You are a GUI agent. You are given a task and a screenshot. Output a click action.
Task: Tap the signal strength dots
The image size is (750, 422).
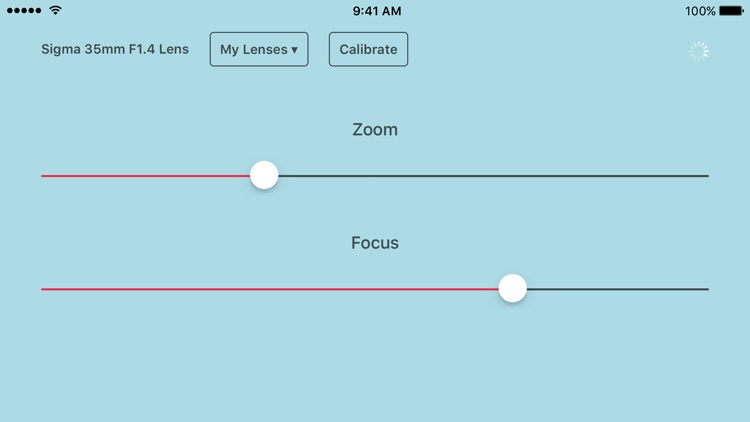[24, 11]
